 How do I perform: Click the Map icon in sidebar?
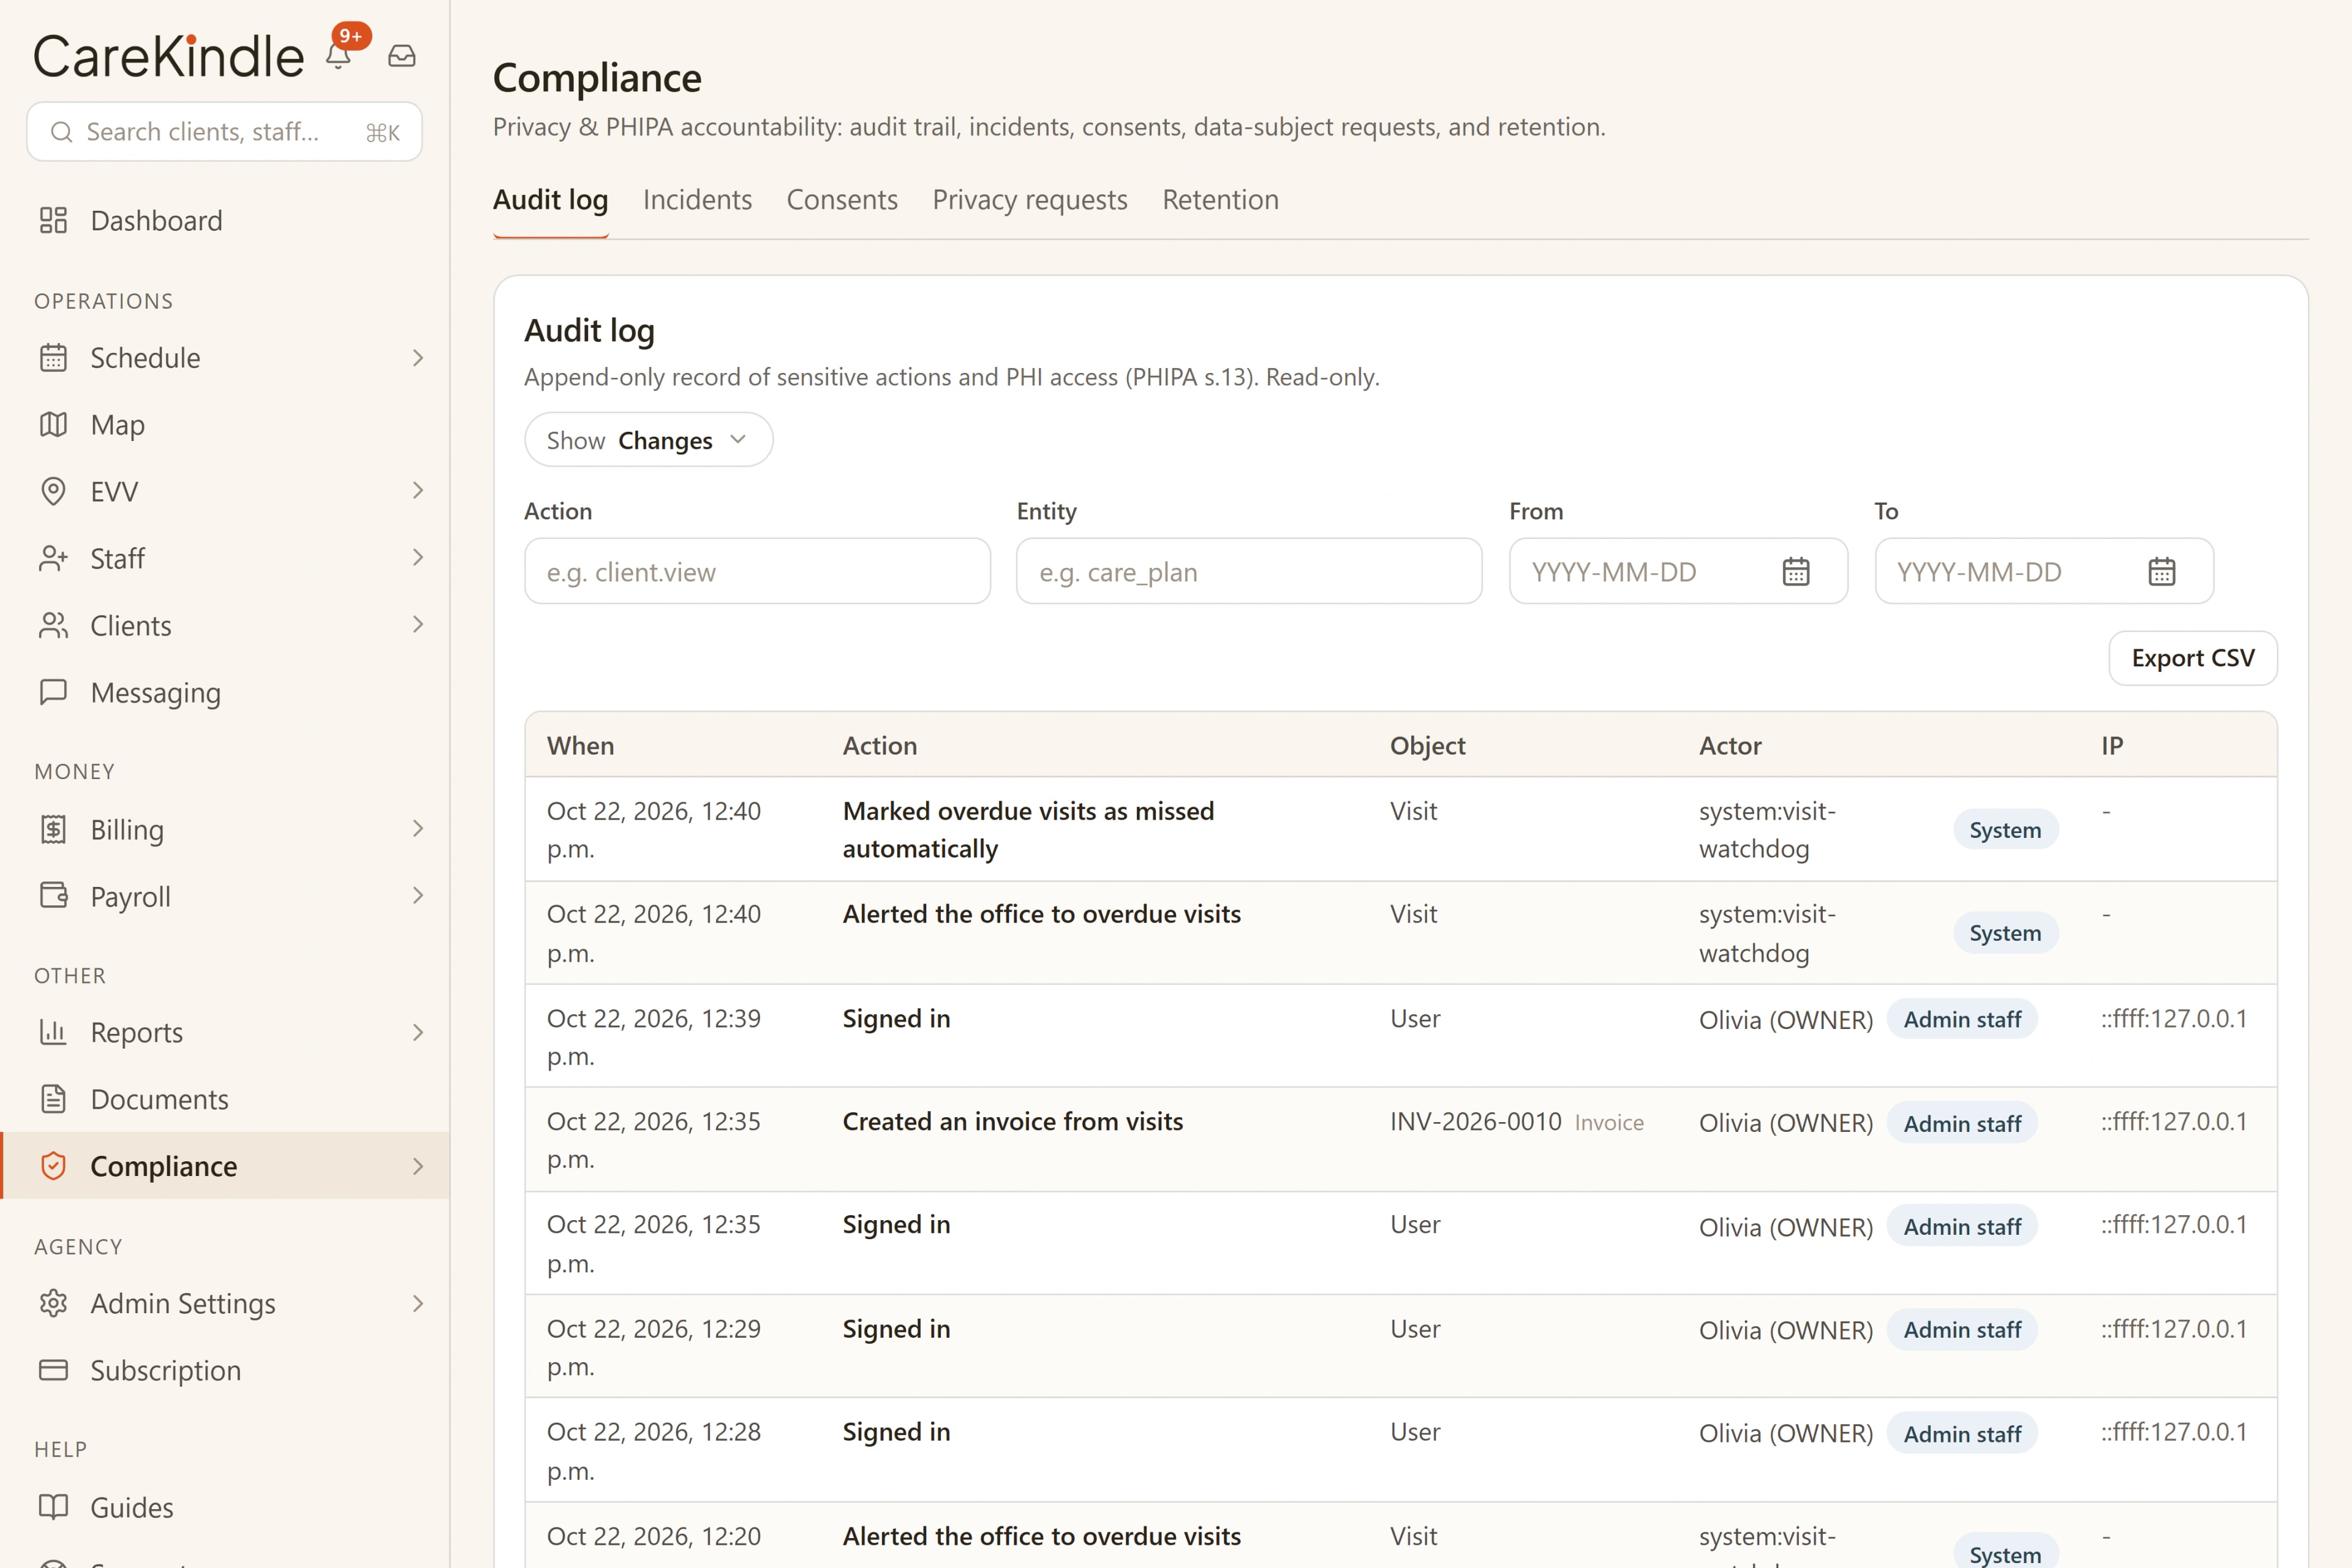[x=53, y=424]
